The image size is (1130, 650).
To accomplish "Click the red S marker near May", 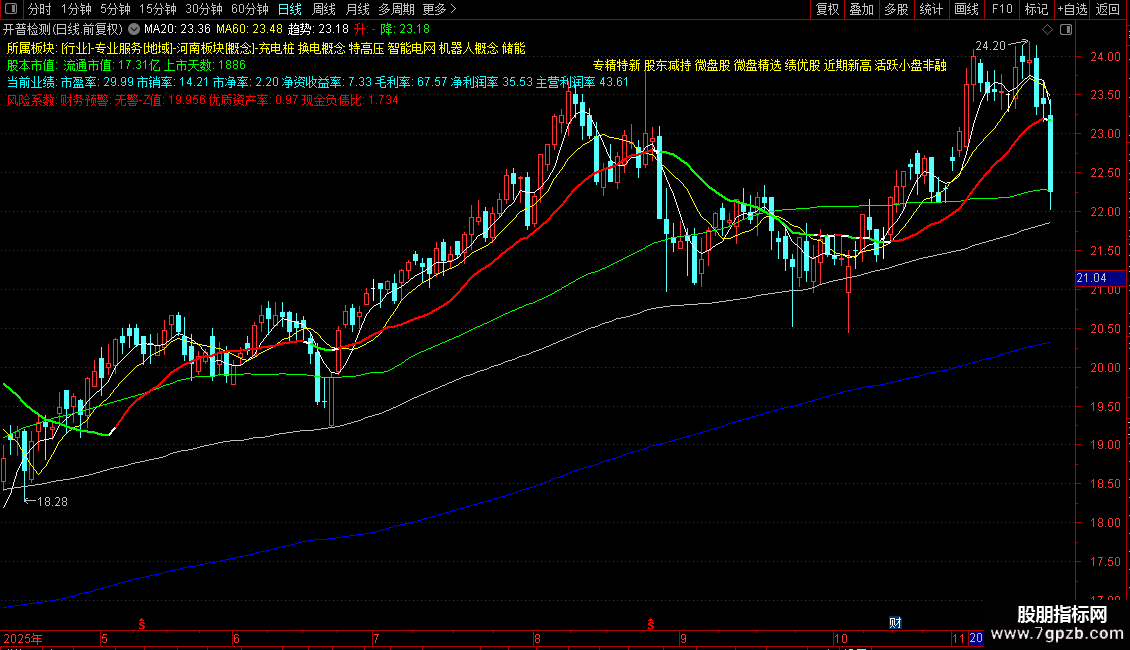I will tap(142, 624).
